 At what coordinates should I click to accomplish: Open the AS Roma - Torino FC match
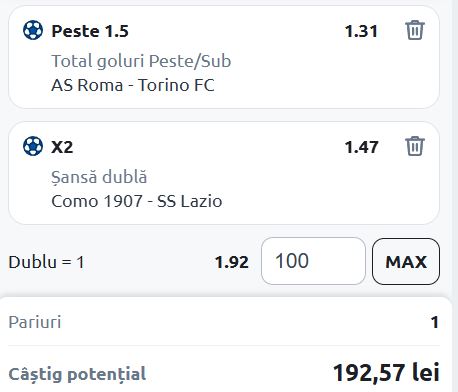click(133, 85)
